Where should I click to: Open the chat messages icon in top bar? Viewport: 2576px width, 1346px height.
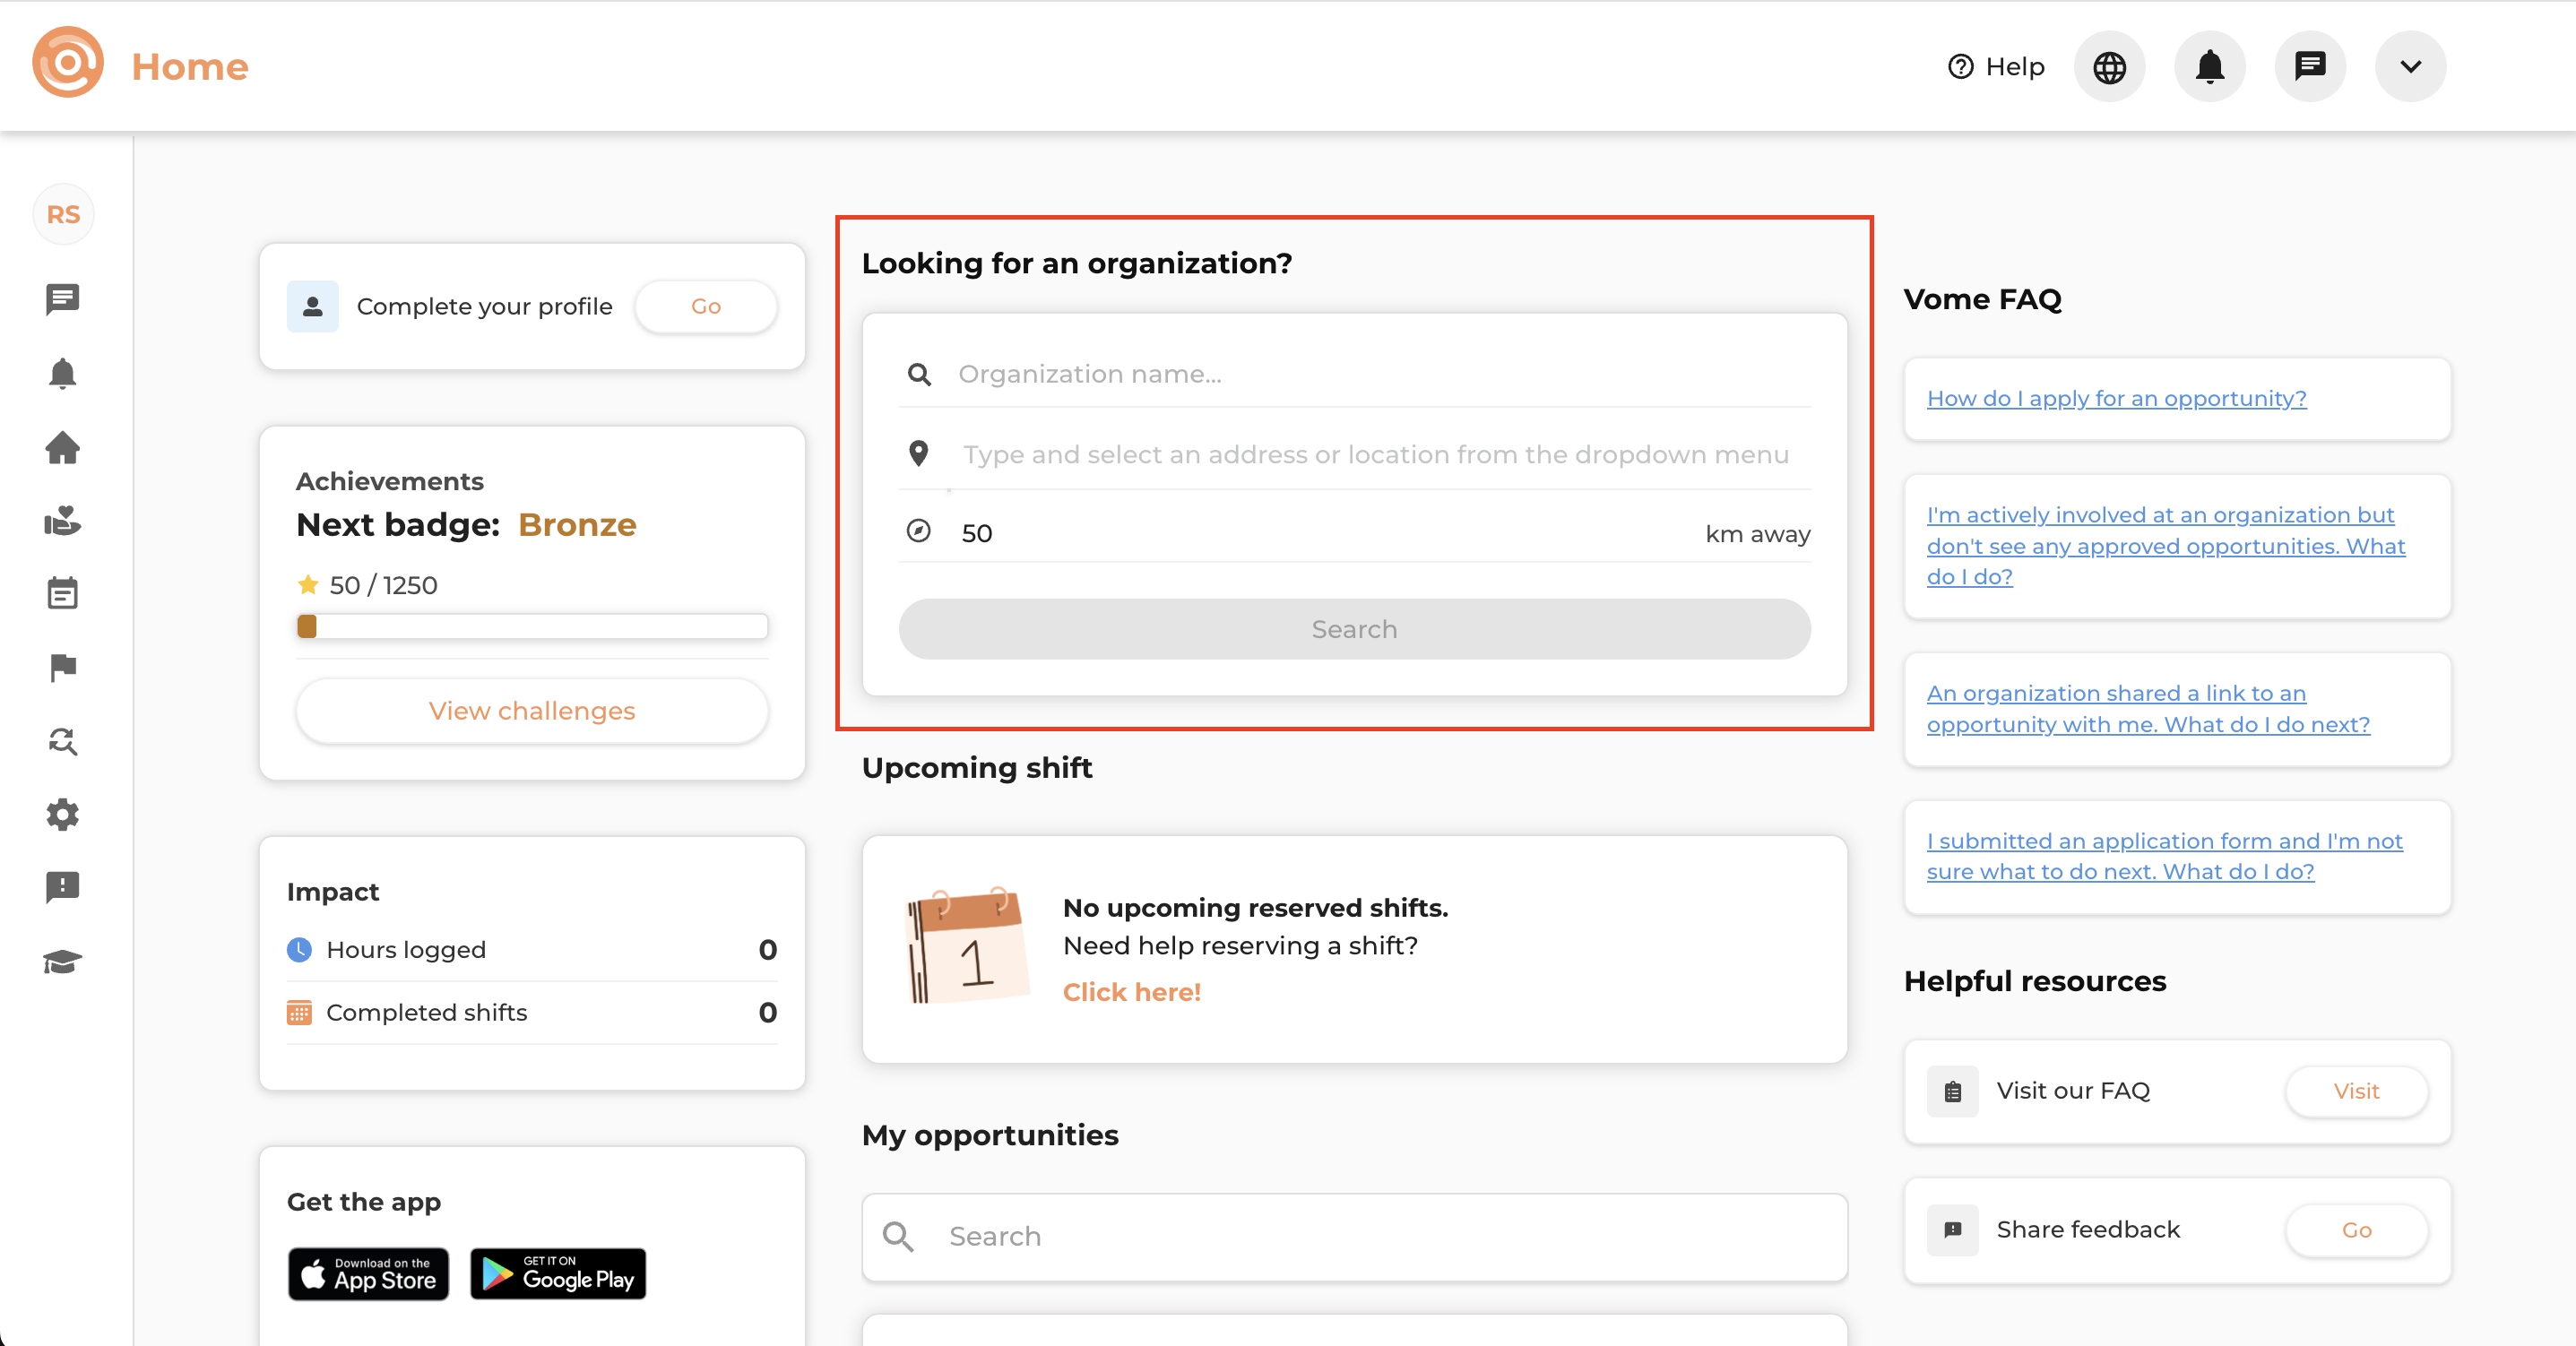coord(2309,67)
